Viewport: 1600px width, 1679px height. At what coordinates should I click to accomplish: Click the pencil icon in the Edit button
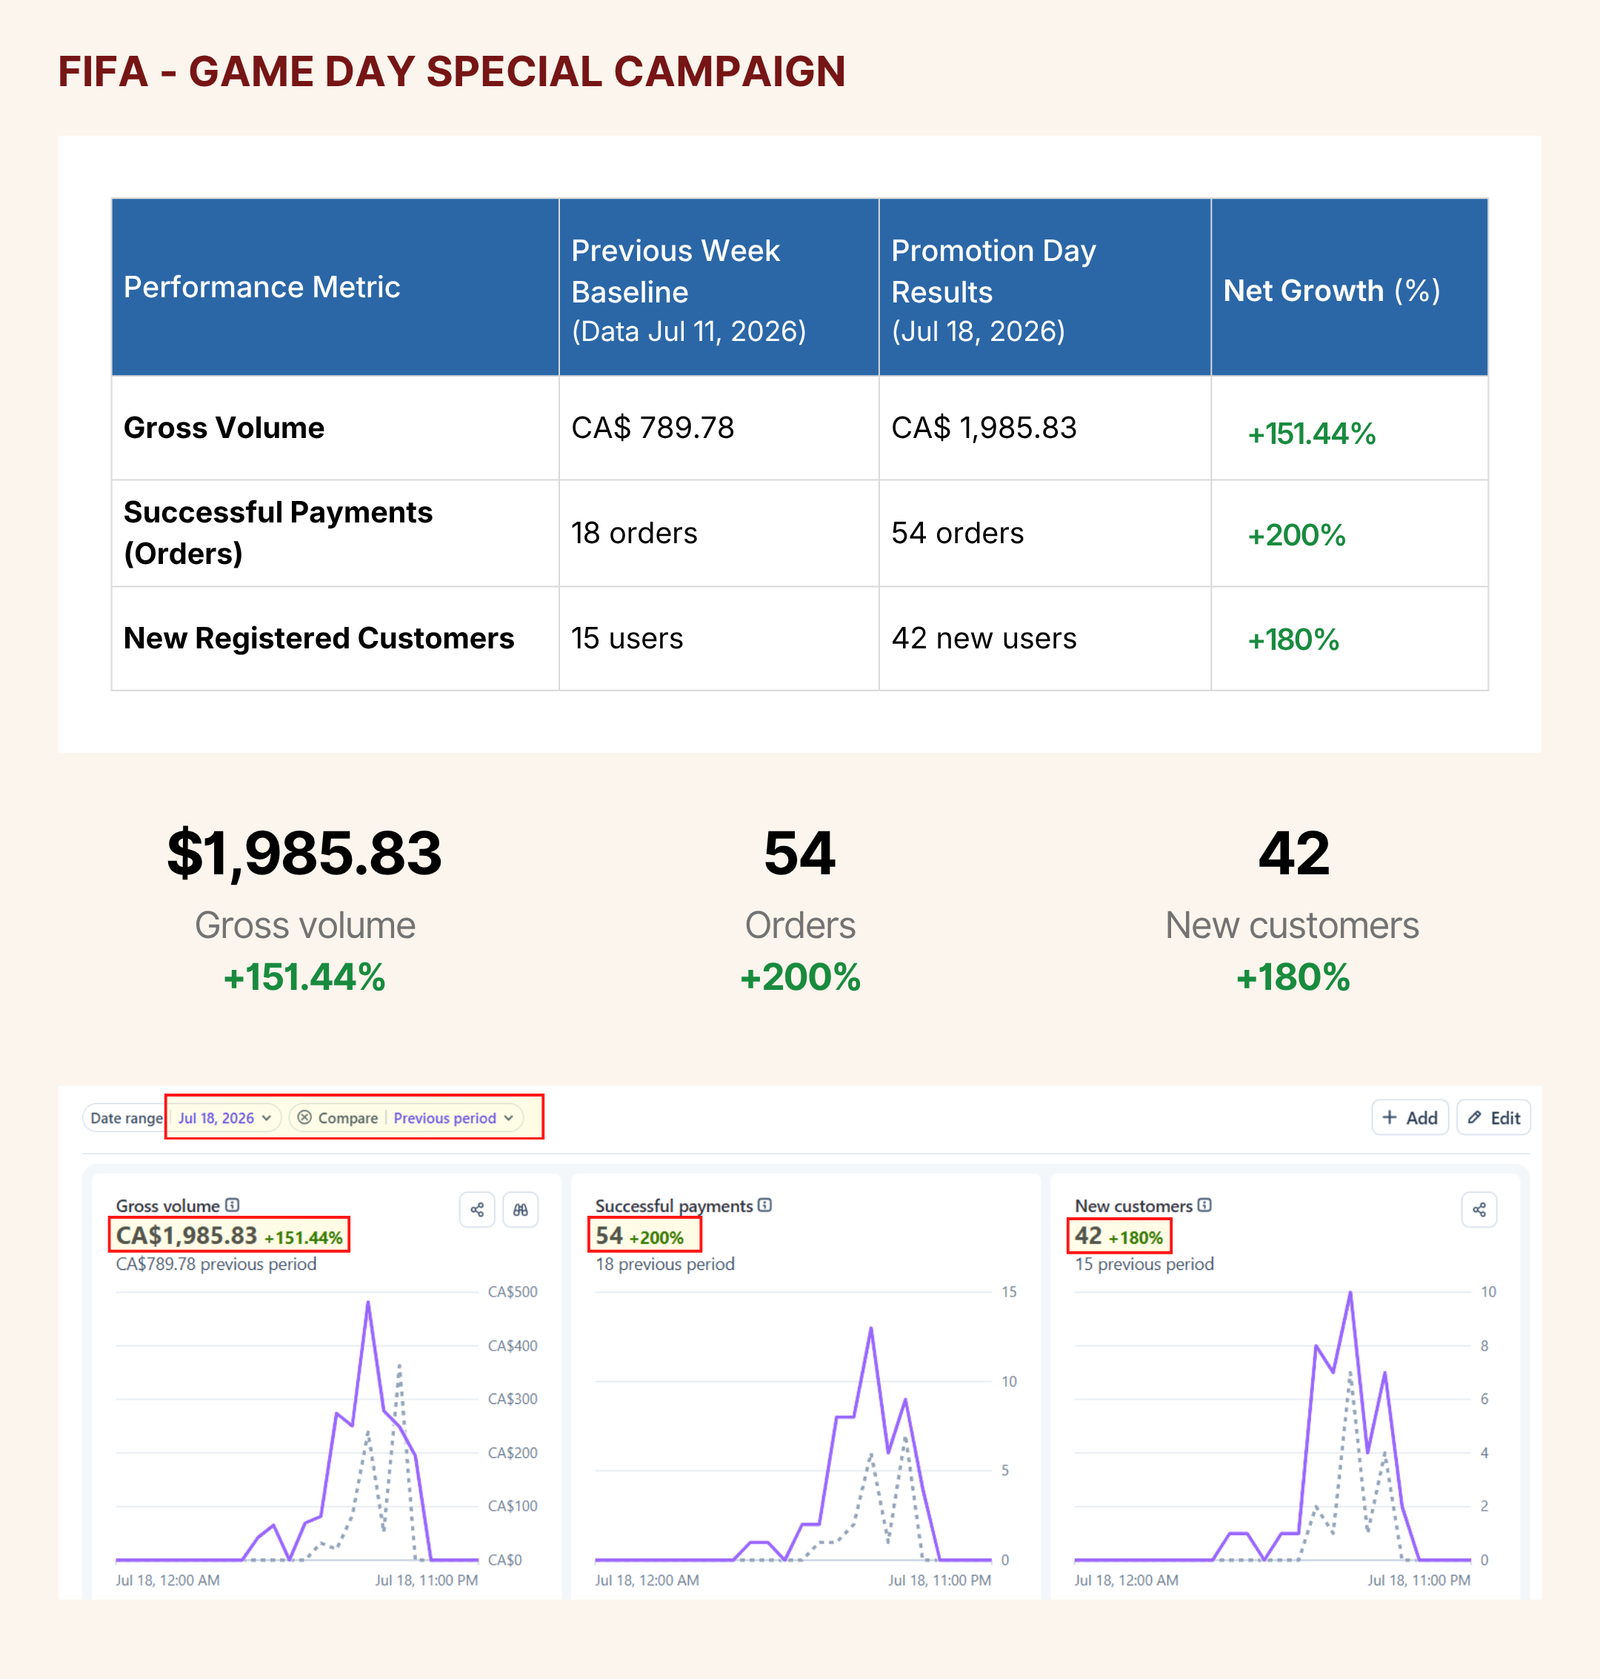click(x=1475, y=1117)
